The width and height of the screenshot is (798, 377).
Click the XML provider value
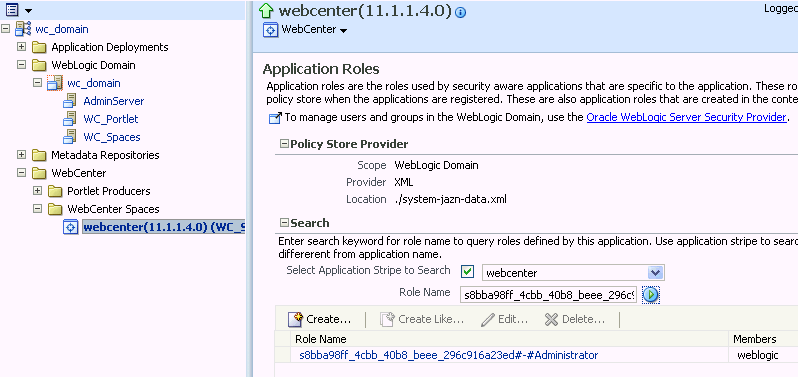[x=404, y=182]
